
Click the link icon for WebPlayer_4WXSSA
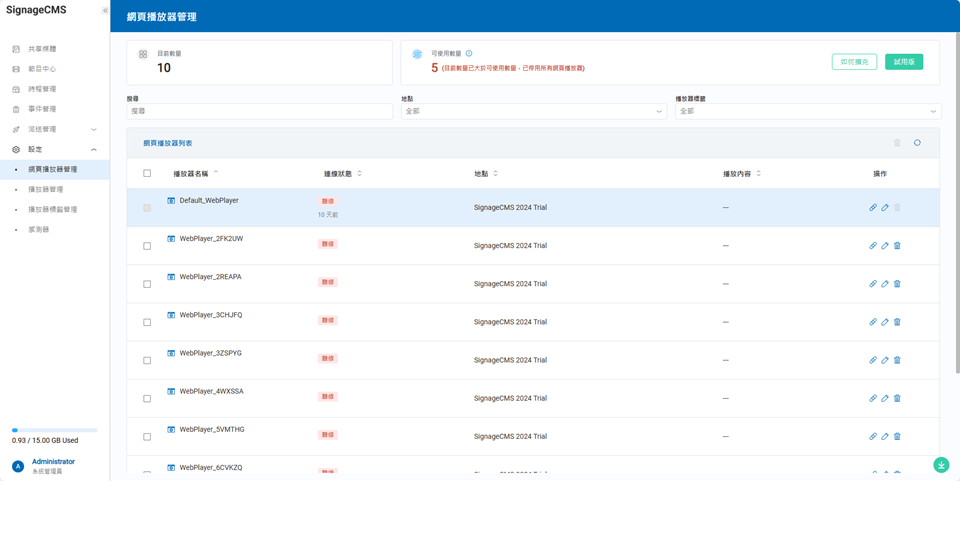[x=873, y=398]
